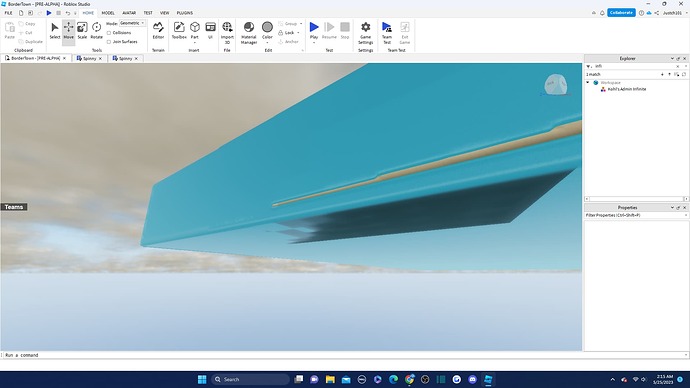Open the Windows Start menu
Screen dimensions: 690x388
point(202,379)
